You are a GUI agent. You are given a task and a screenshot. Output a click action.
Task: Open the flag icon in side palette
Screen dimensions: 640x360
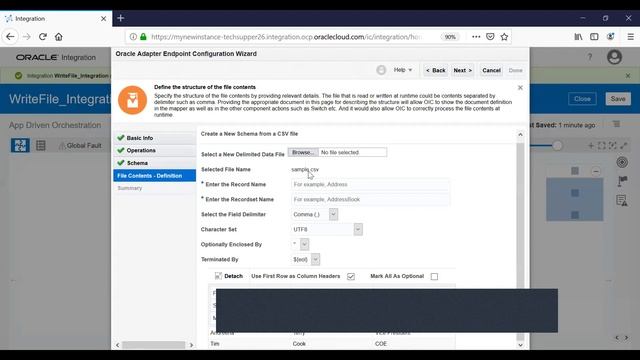pyautogui.click(x=622, y=181)
